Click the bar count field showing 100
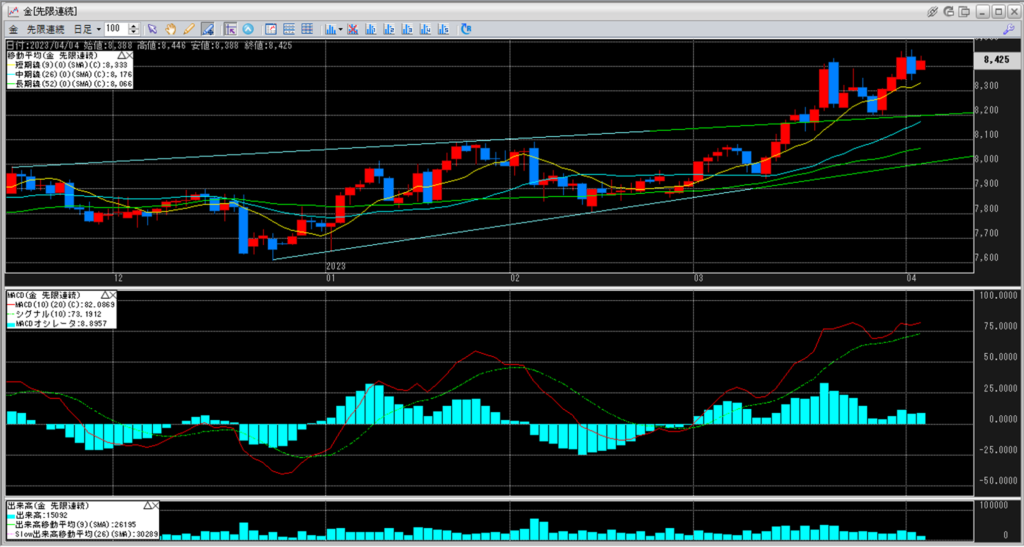 point(115,28)
